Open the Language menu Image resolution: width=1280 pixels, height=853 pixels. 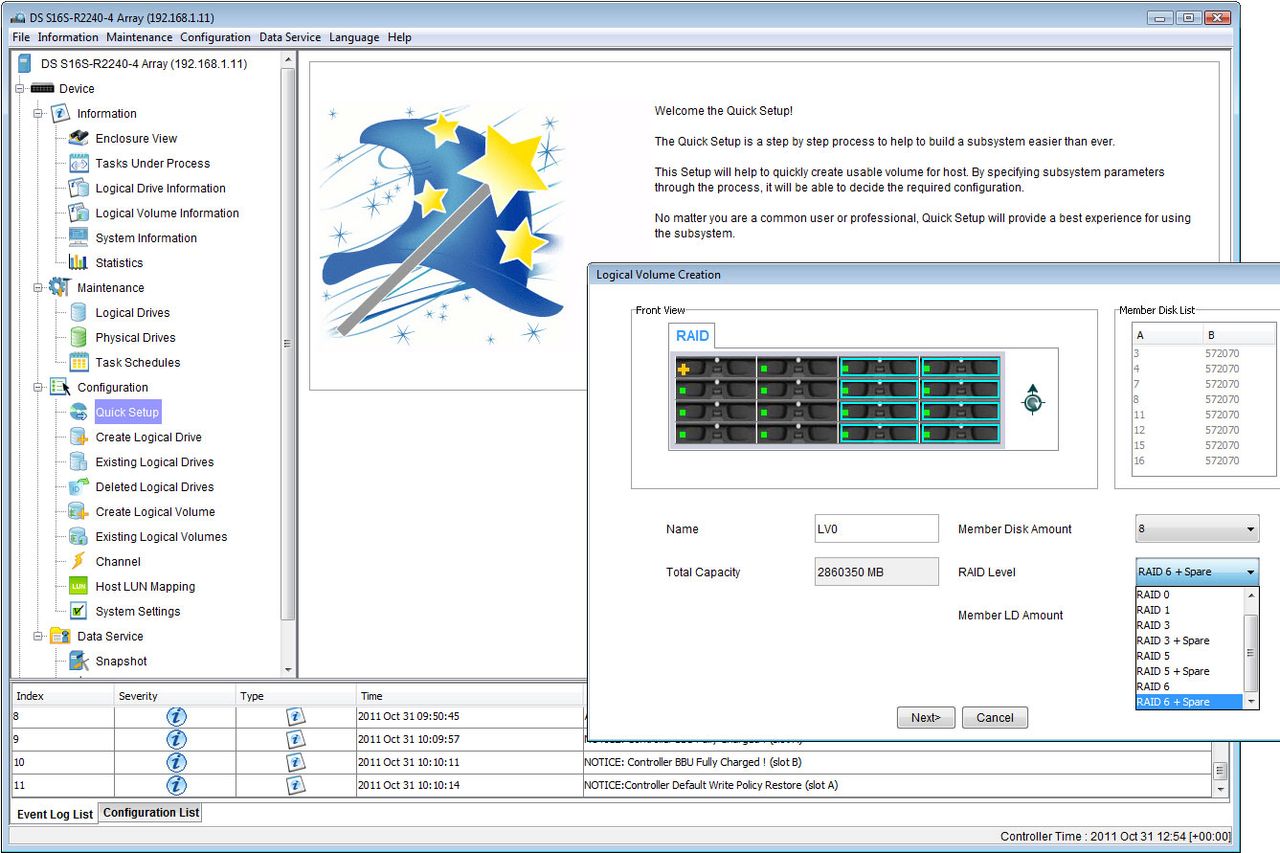[x=354, y=37]
